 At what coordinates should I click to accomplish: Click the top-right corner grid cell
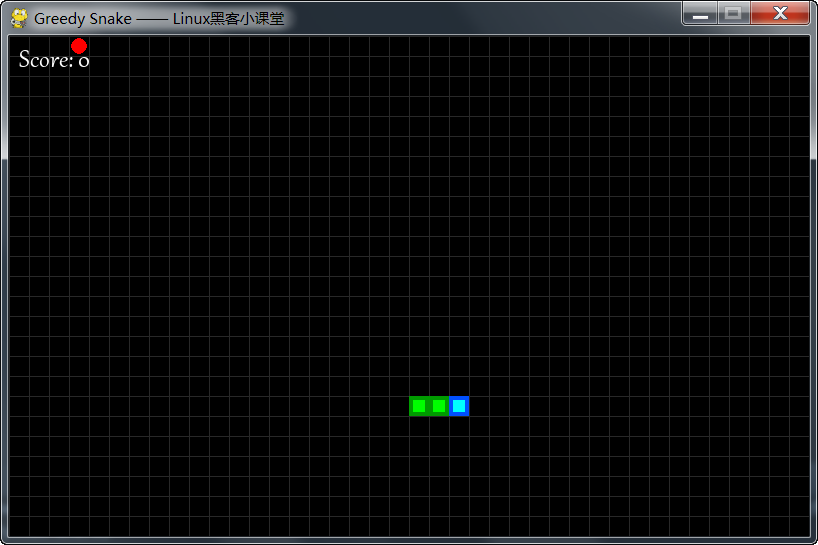(x=799, y=46)
